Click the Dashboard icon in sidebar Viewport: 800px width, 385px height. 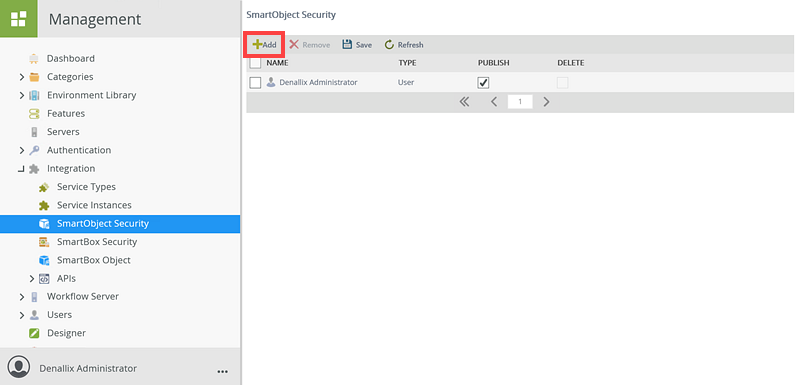(34, 59)
